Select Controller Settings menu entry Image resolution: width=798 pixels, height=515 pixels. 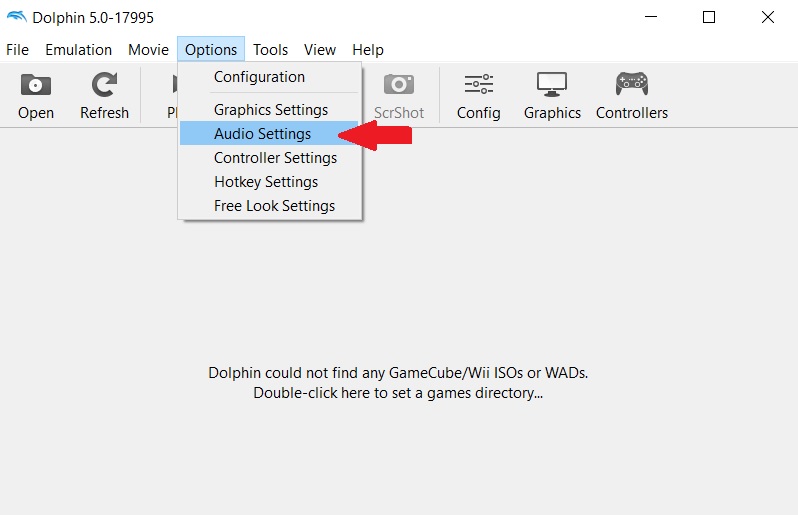(x=275, y=158)
